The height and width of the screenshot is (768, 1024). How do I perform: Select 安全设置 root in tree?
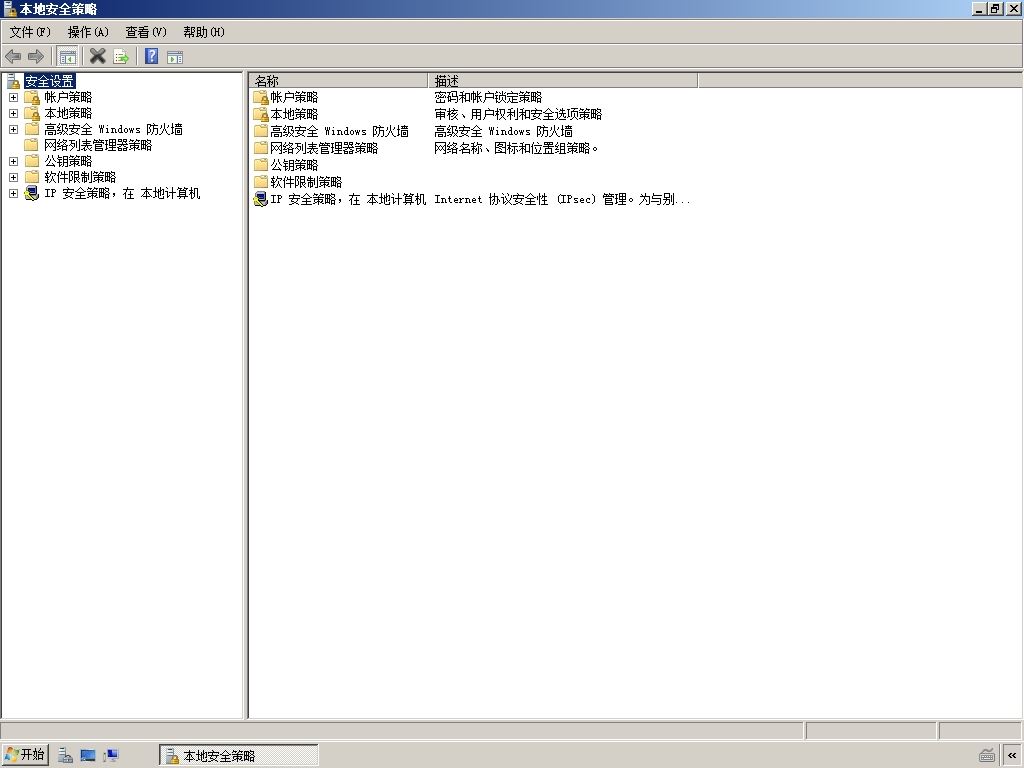(x=50, y=81)
